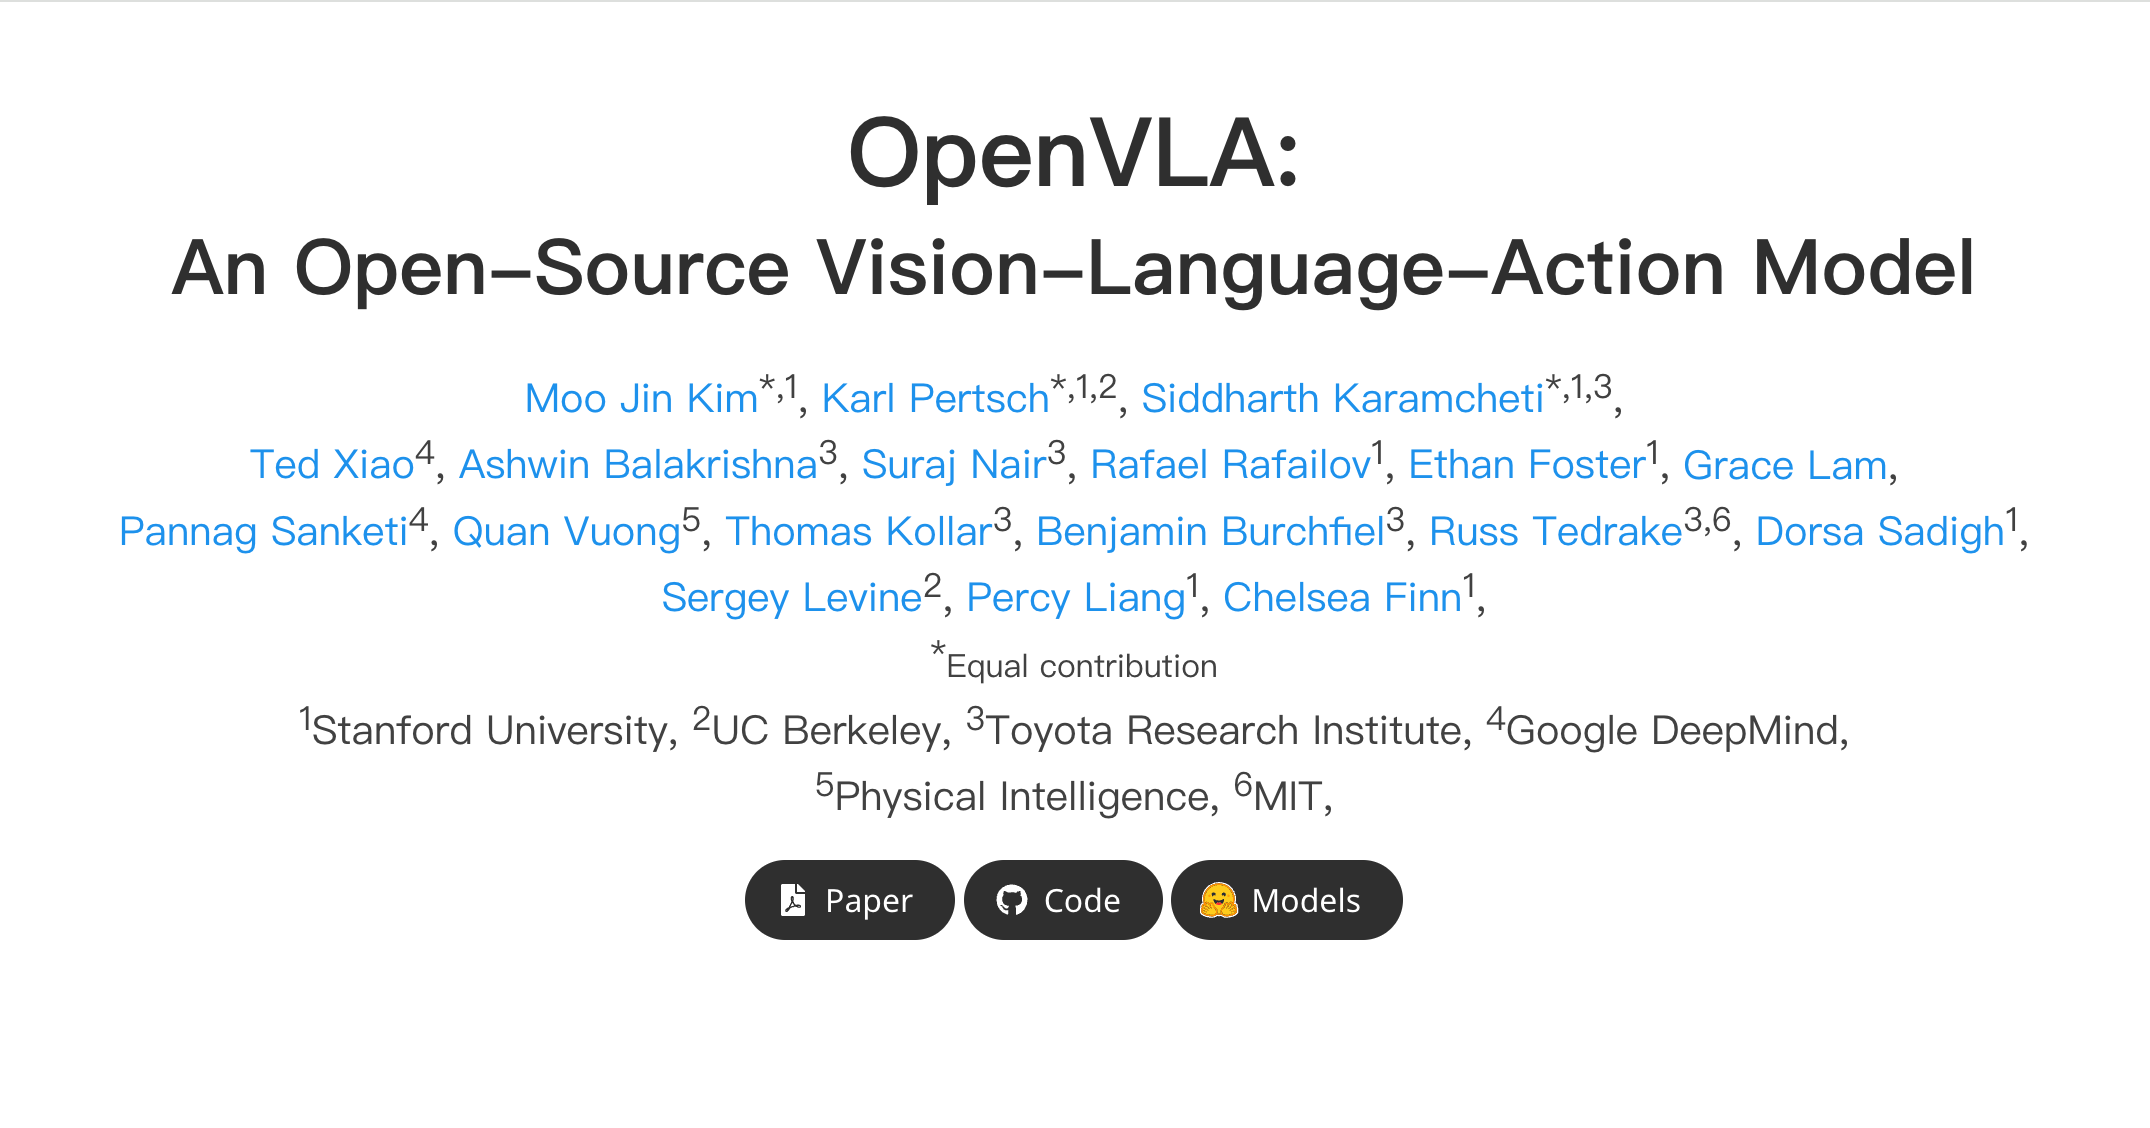Open Pannag Sanketi's author page

click(x=262, y=531)
